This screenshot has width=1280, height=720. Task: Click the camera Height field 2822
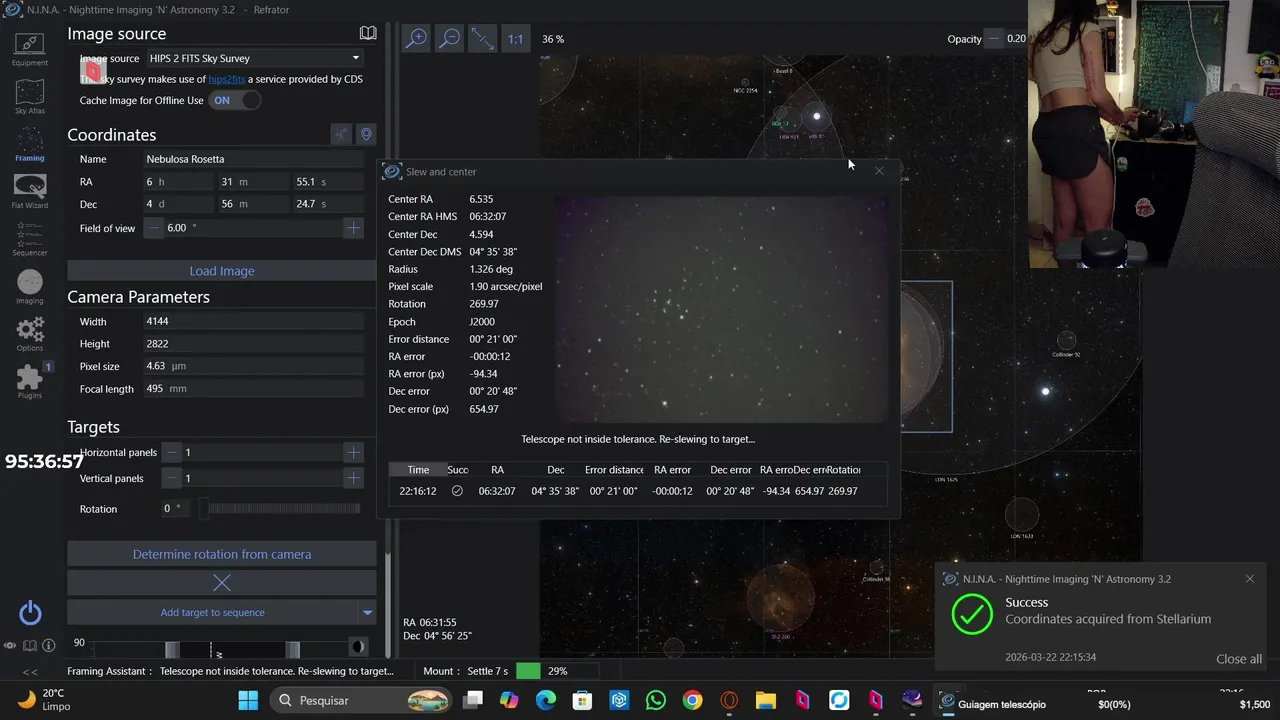[253, 344]
